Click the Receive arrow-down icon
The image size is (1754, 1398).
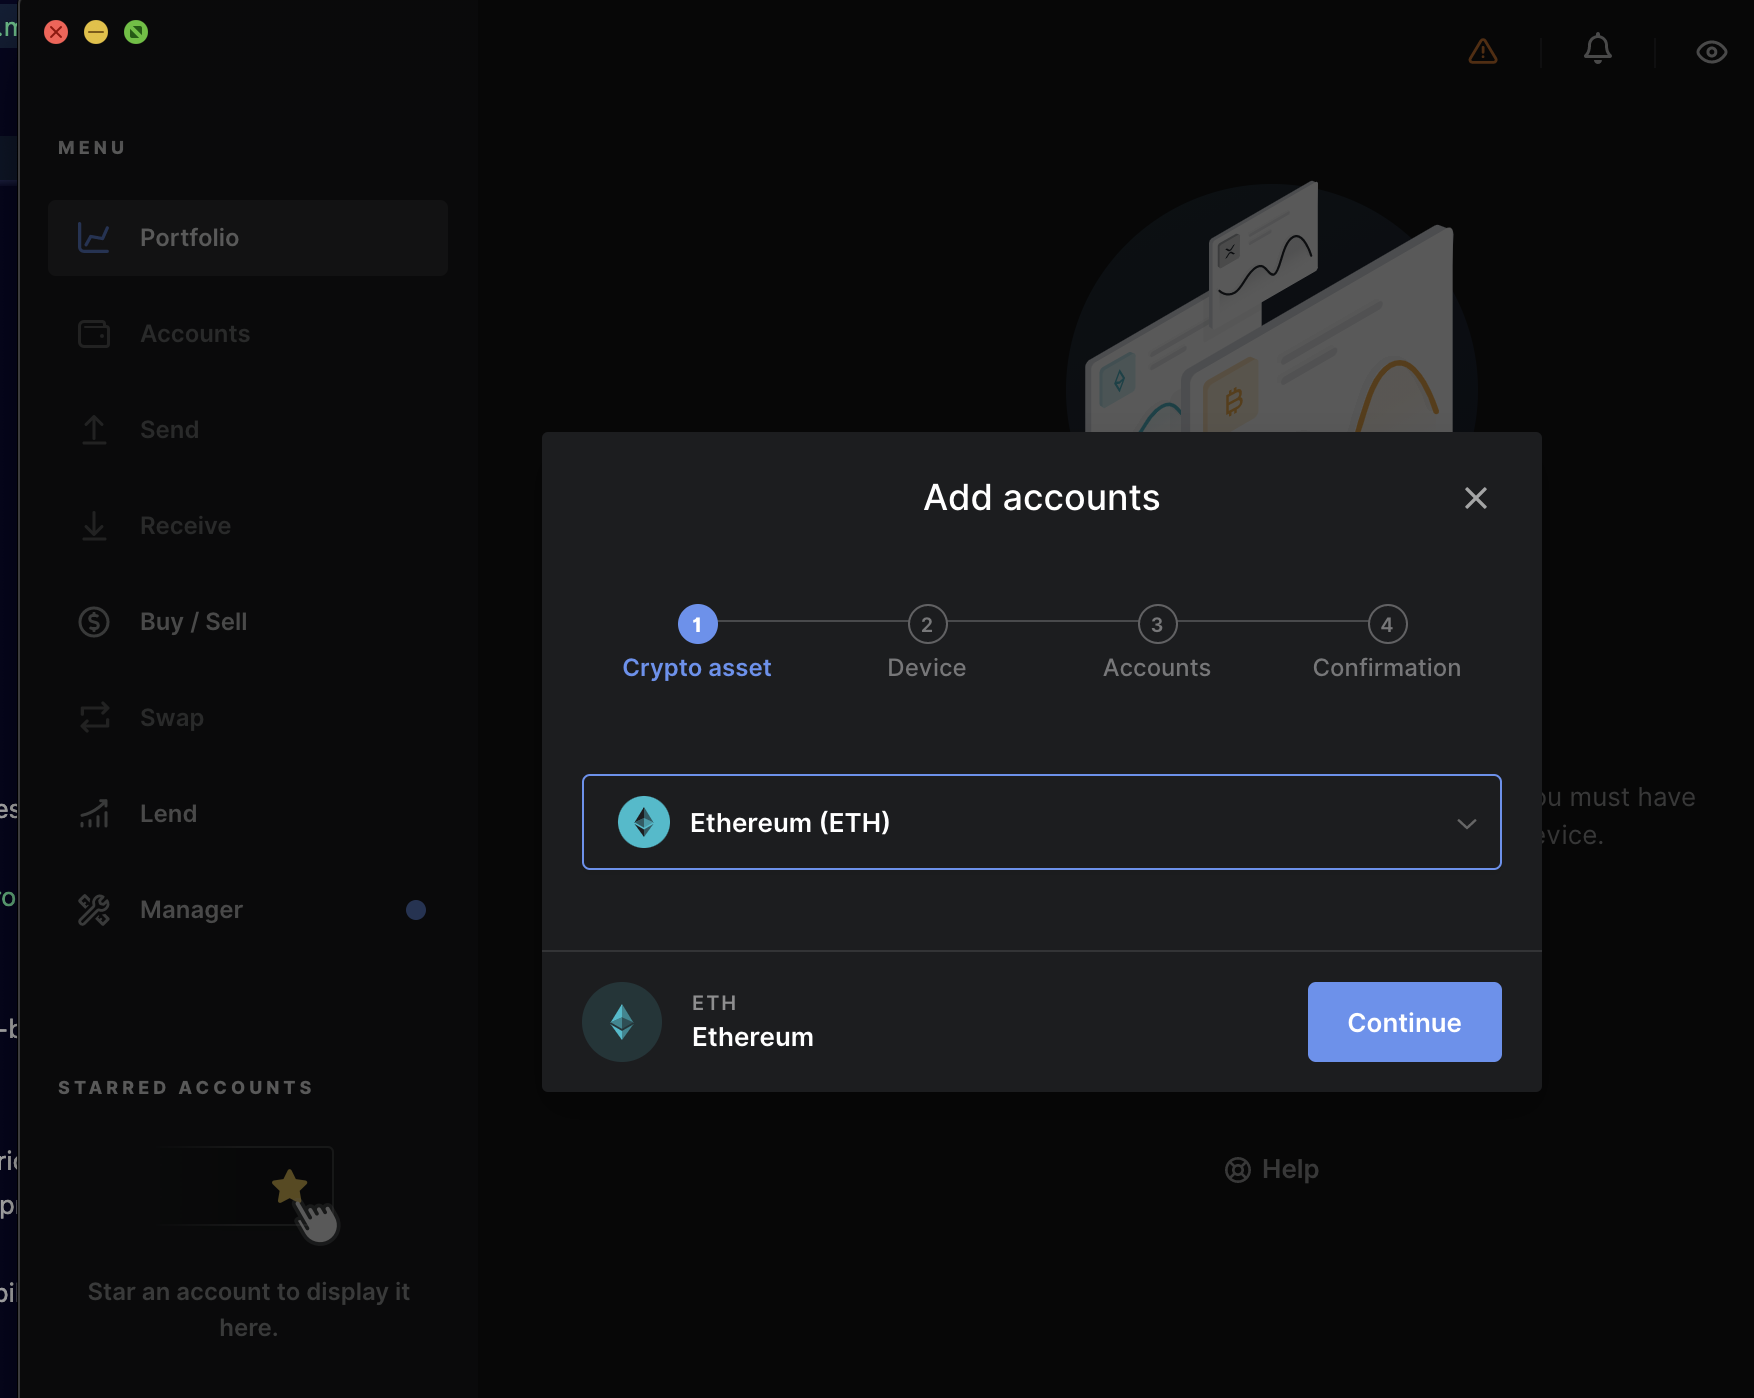pyautogui.click(x=94, y=526)
